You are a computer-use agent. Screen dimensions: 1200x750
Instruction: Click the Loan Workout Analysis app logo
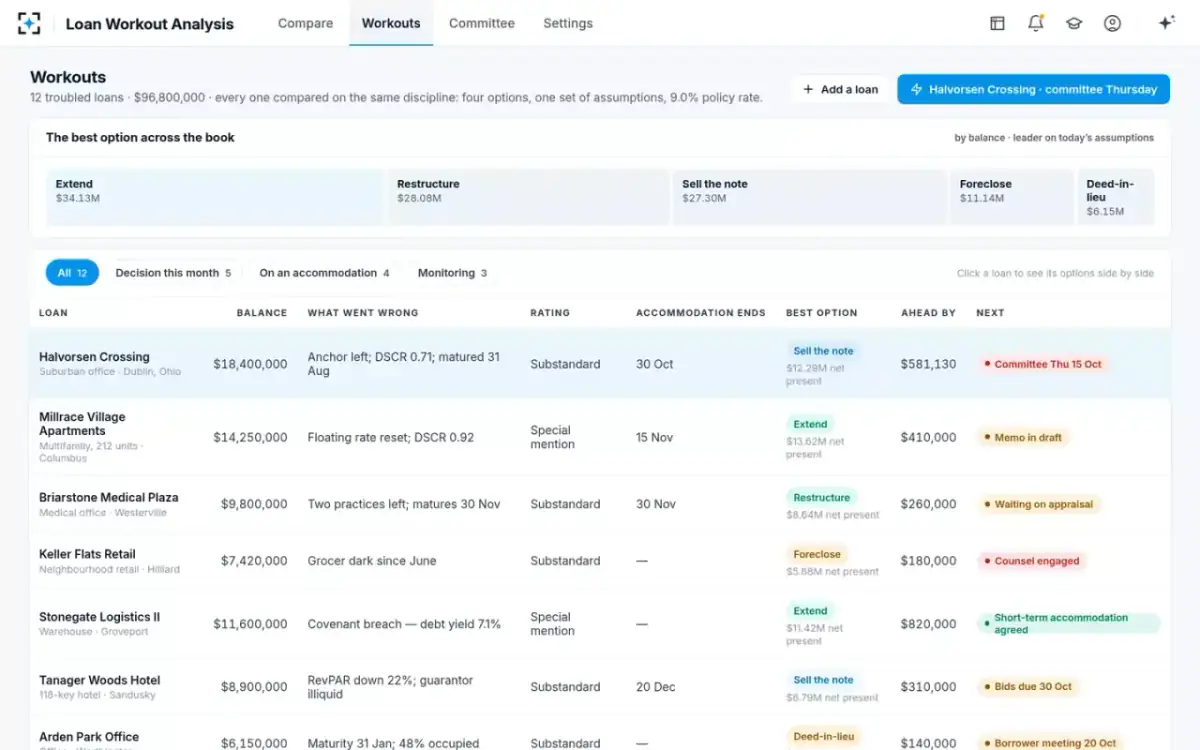pos(29,23)
